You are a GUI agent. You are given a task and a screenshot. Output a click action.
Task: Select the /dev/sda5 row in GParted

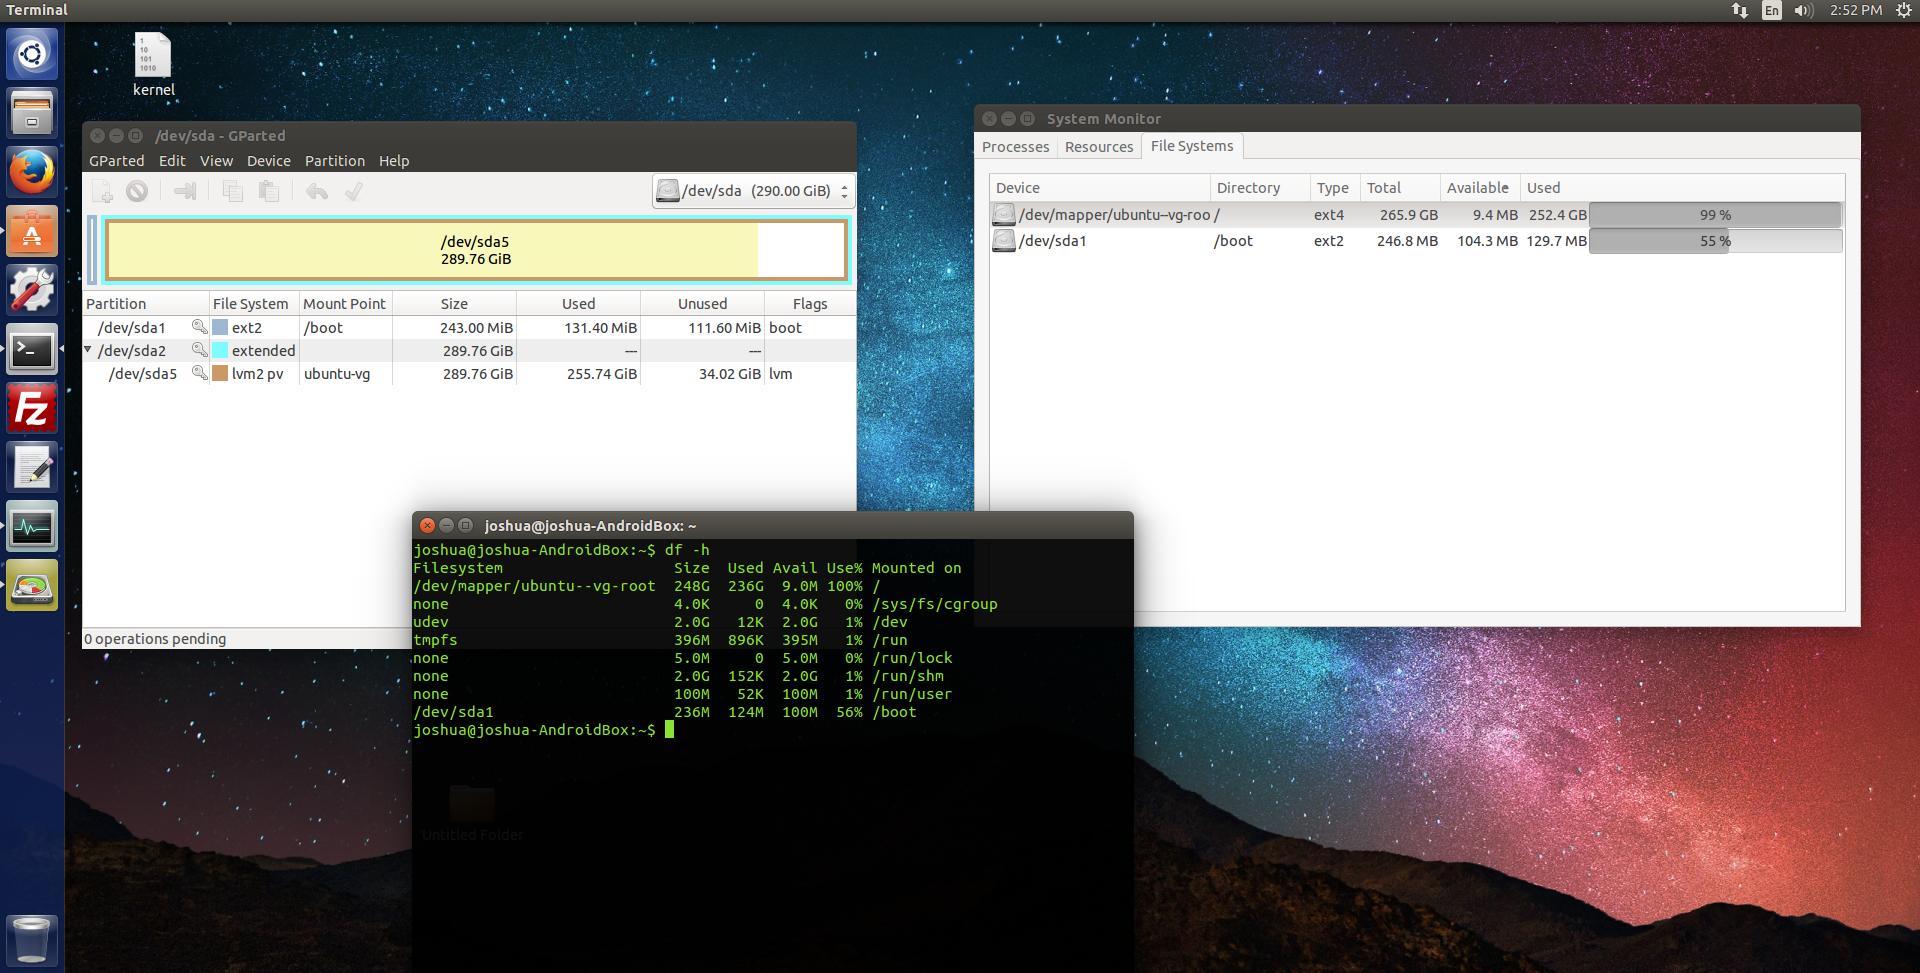point(469,373)
